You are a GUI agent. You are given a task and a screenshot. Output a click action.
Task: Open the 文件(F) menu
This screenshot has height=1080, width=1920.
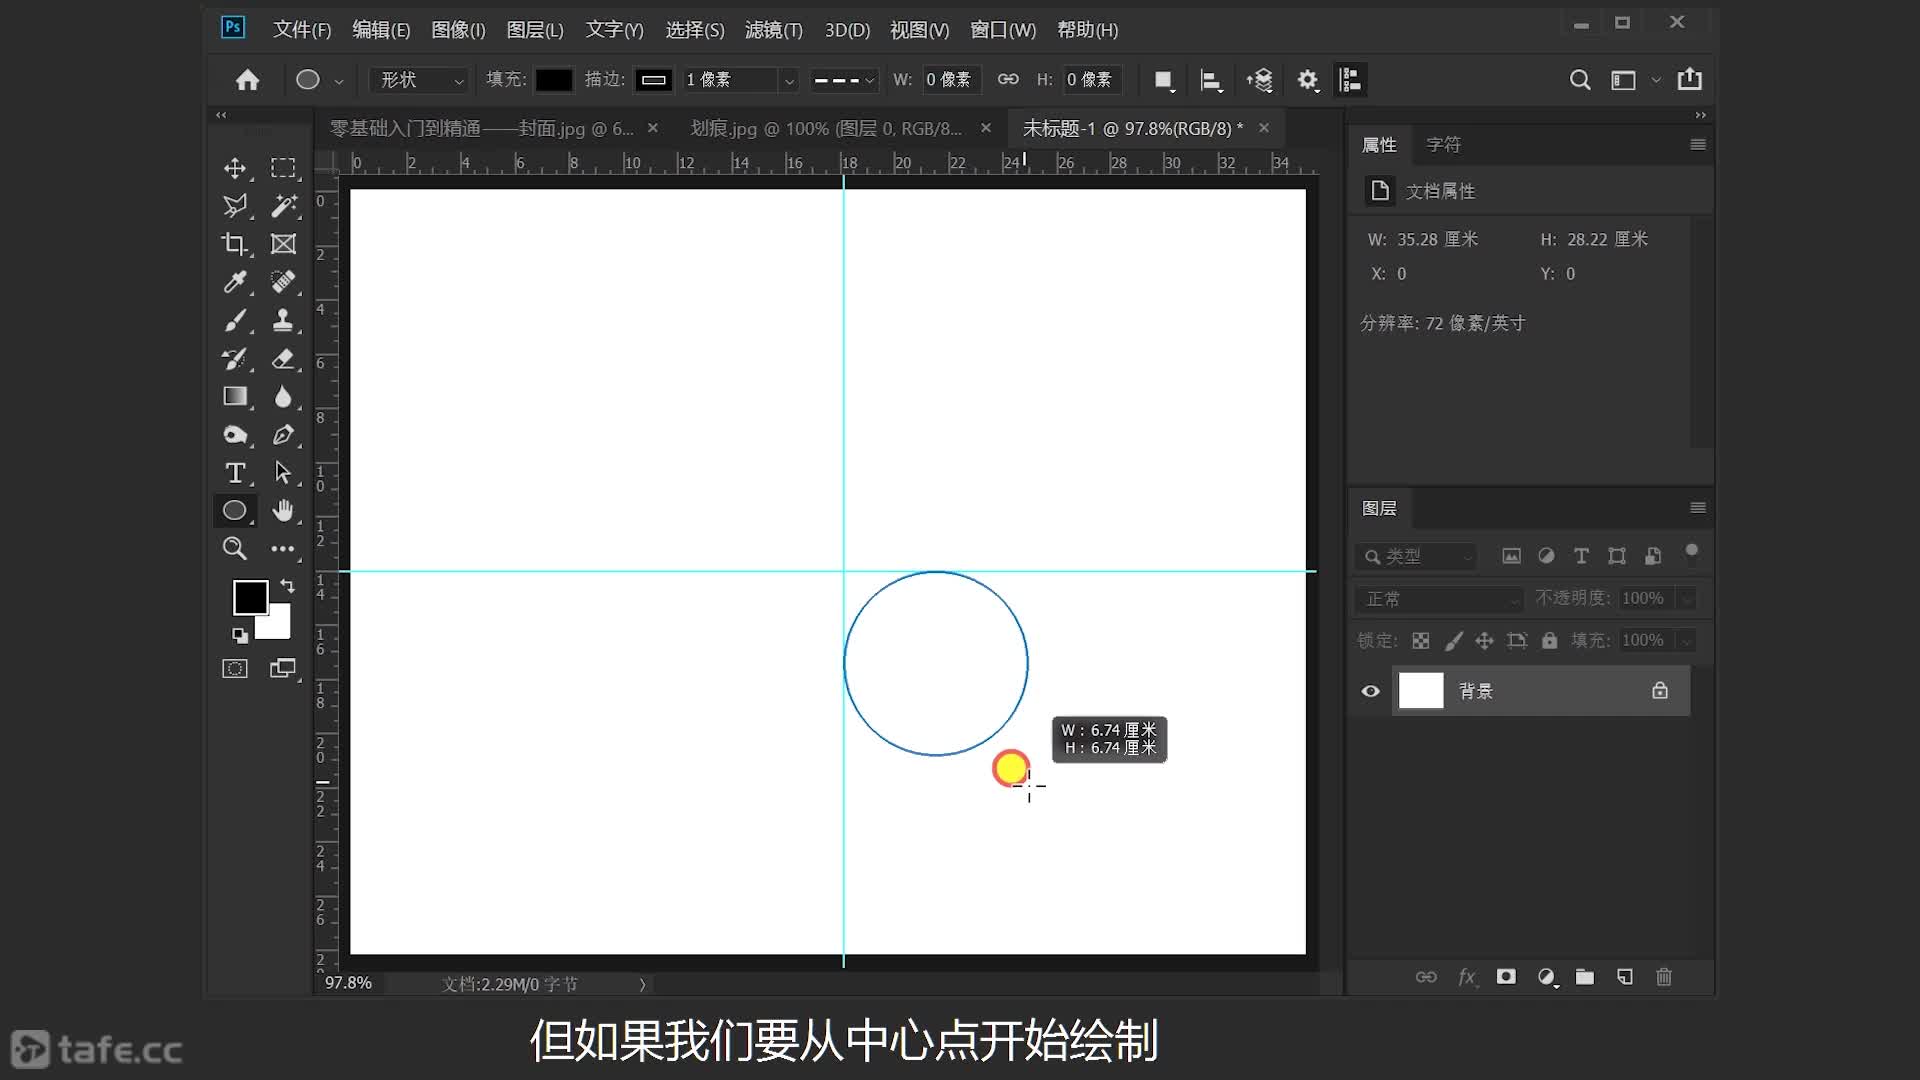(302, 30)
